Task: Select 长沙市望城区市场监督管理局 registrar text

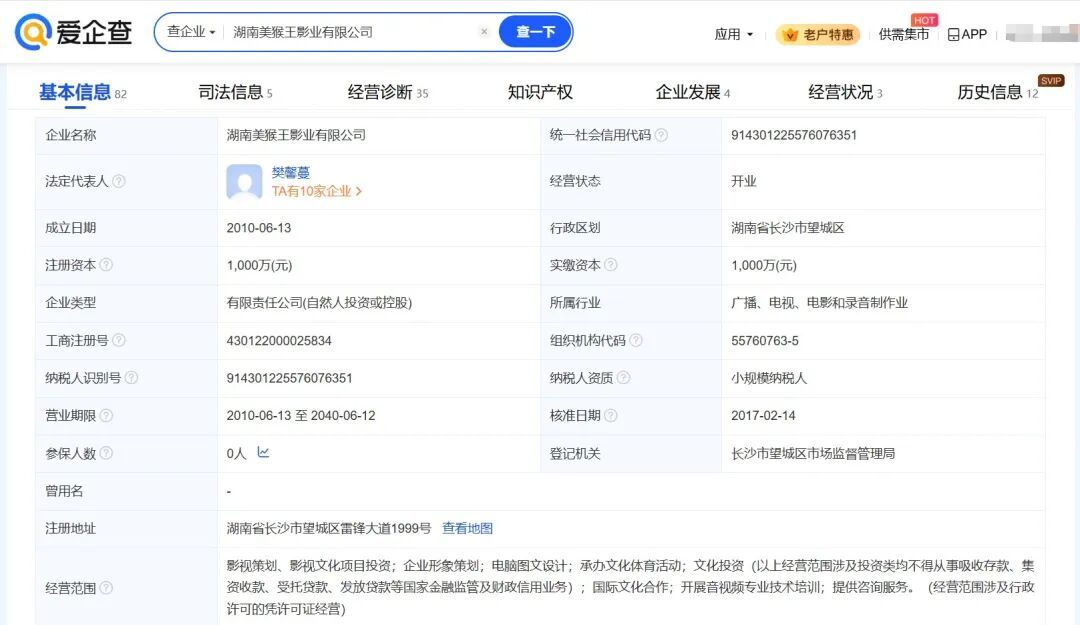Action: 813,453
